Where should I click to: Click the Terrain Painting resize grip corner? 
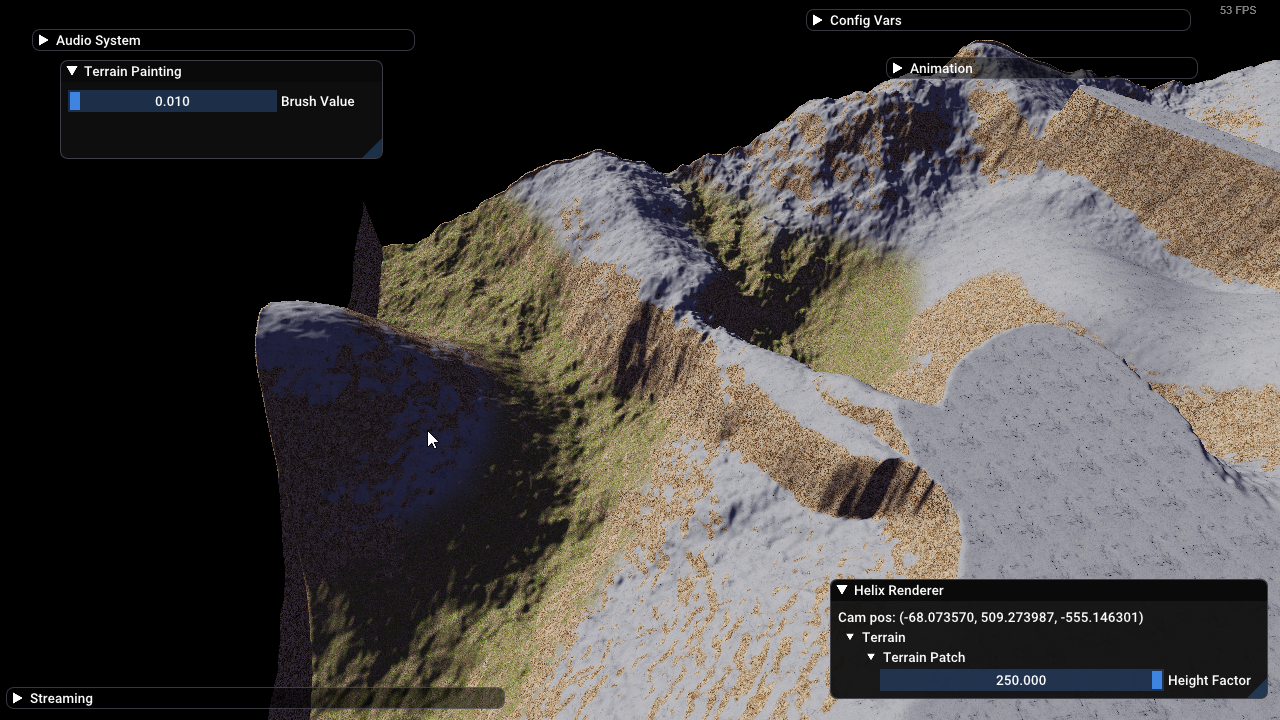[x=373, y=150]
